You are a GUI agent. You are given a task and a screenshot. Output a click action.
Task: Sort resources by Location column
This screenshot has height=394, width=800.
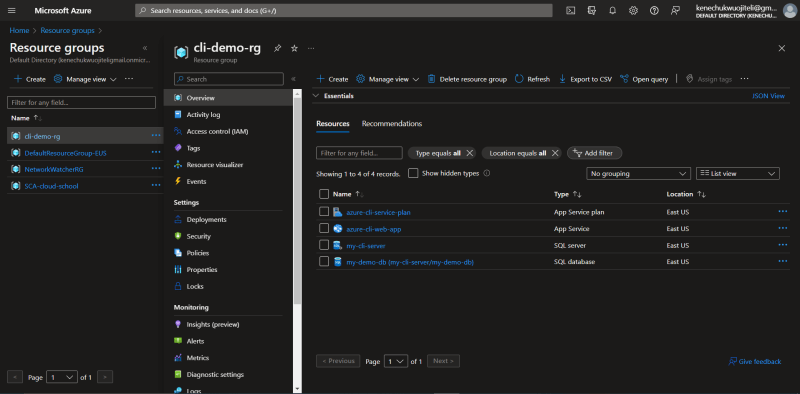coord(686,194)
